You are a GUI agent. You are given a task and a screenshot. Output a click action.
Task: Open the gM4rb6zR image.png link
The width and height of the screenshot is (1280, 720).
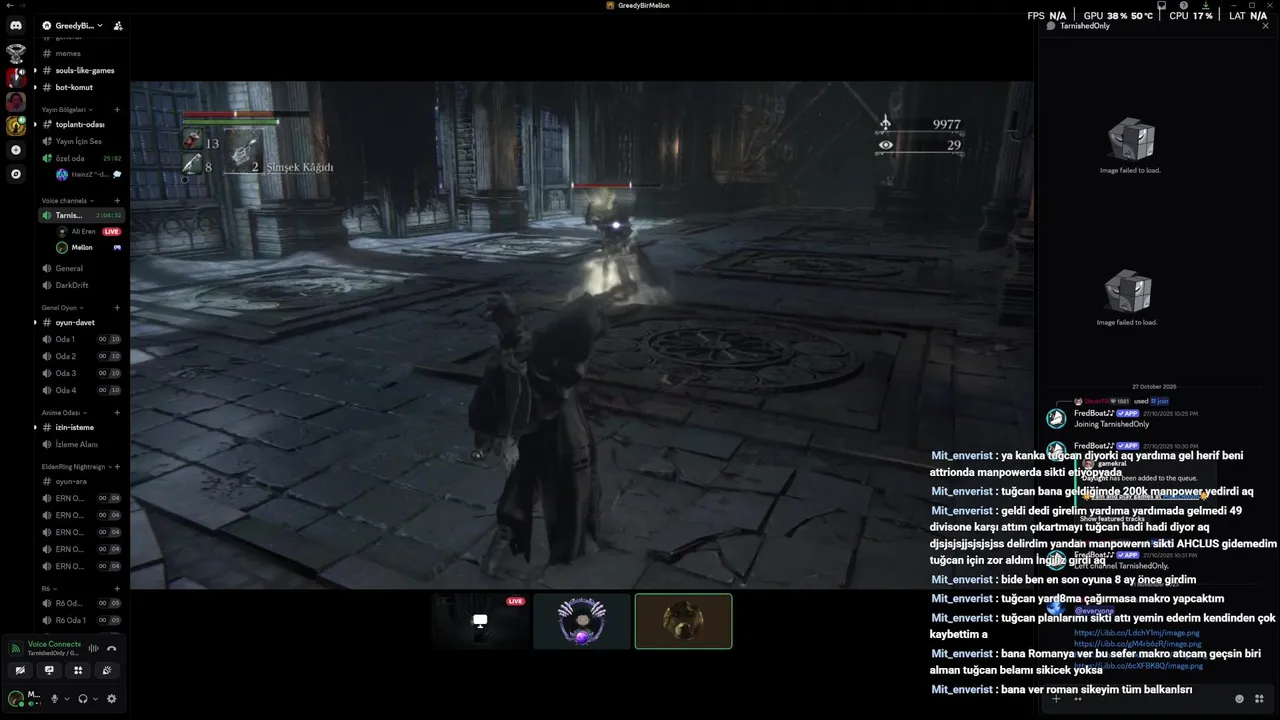coord(1137,643)
